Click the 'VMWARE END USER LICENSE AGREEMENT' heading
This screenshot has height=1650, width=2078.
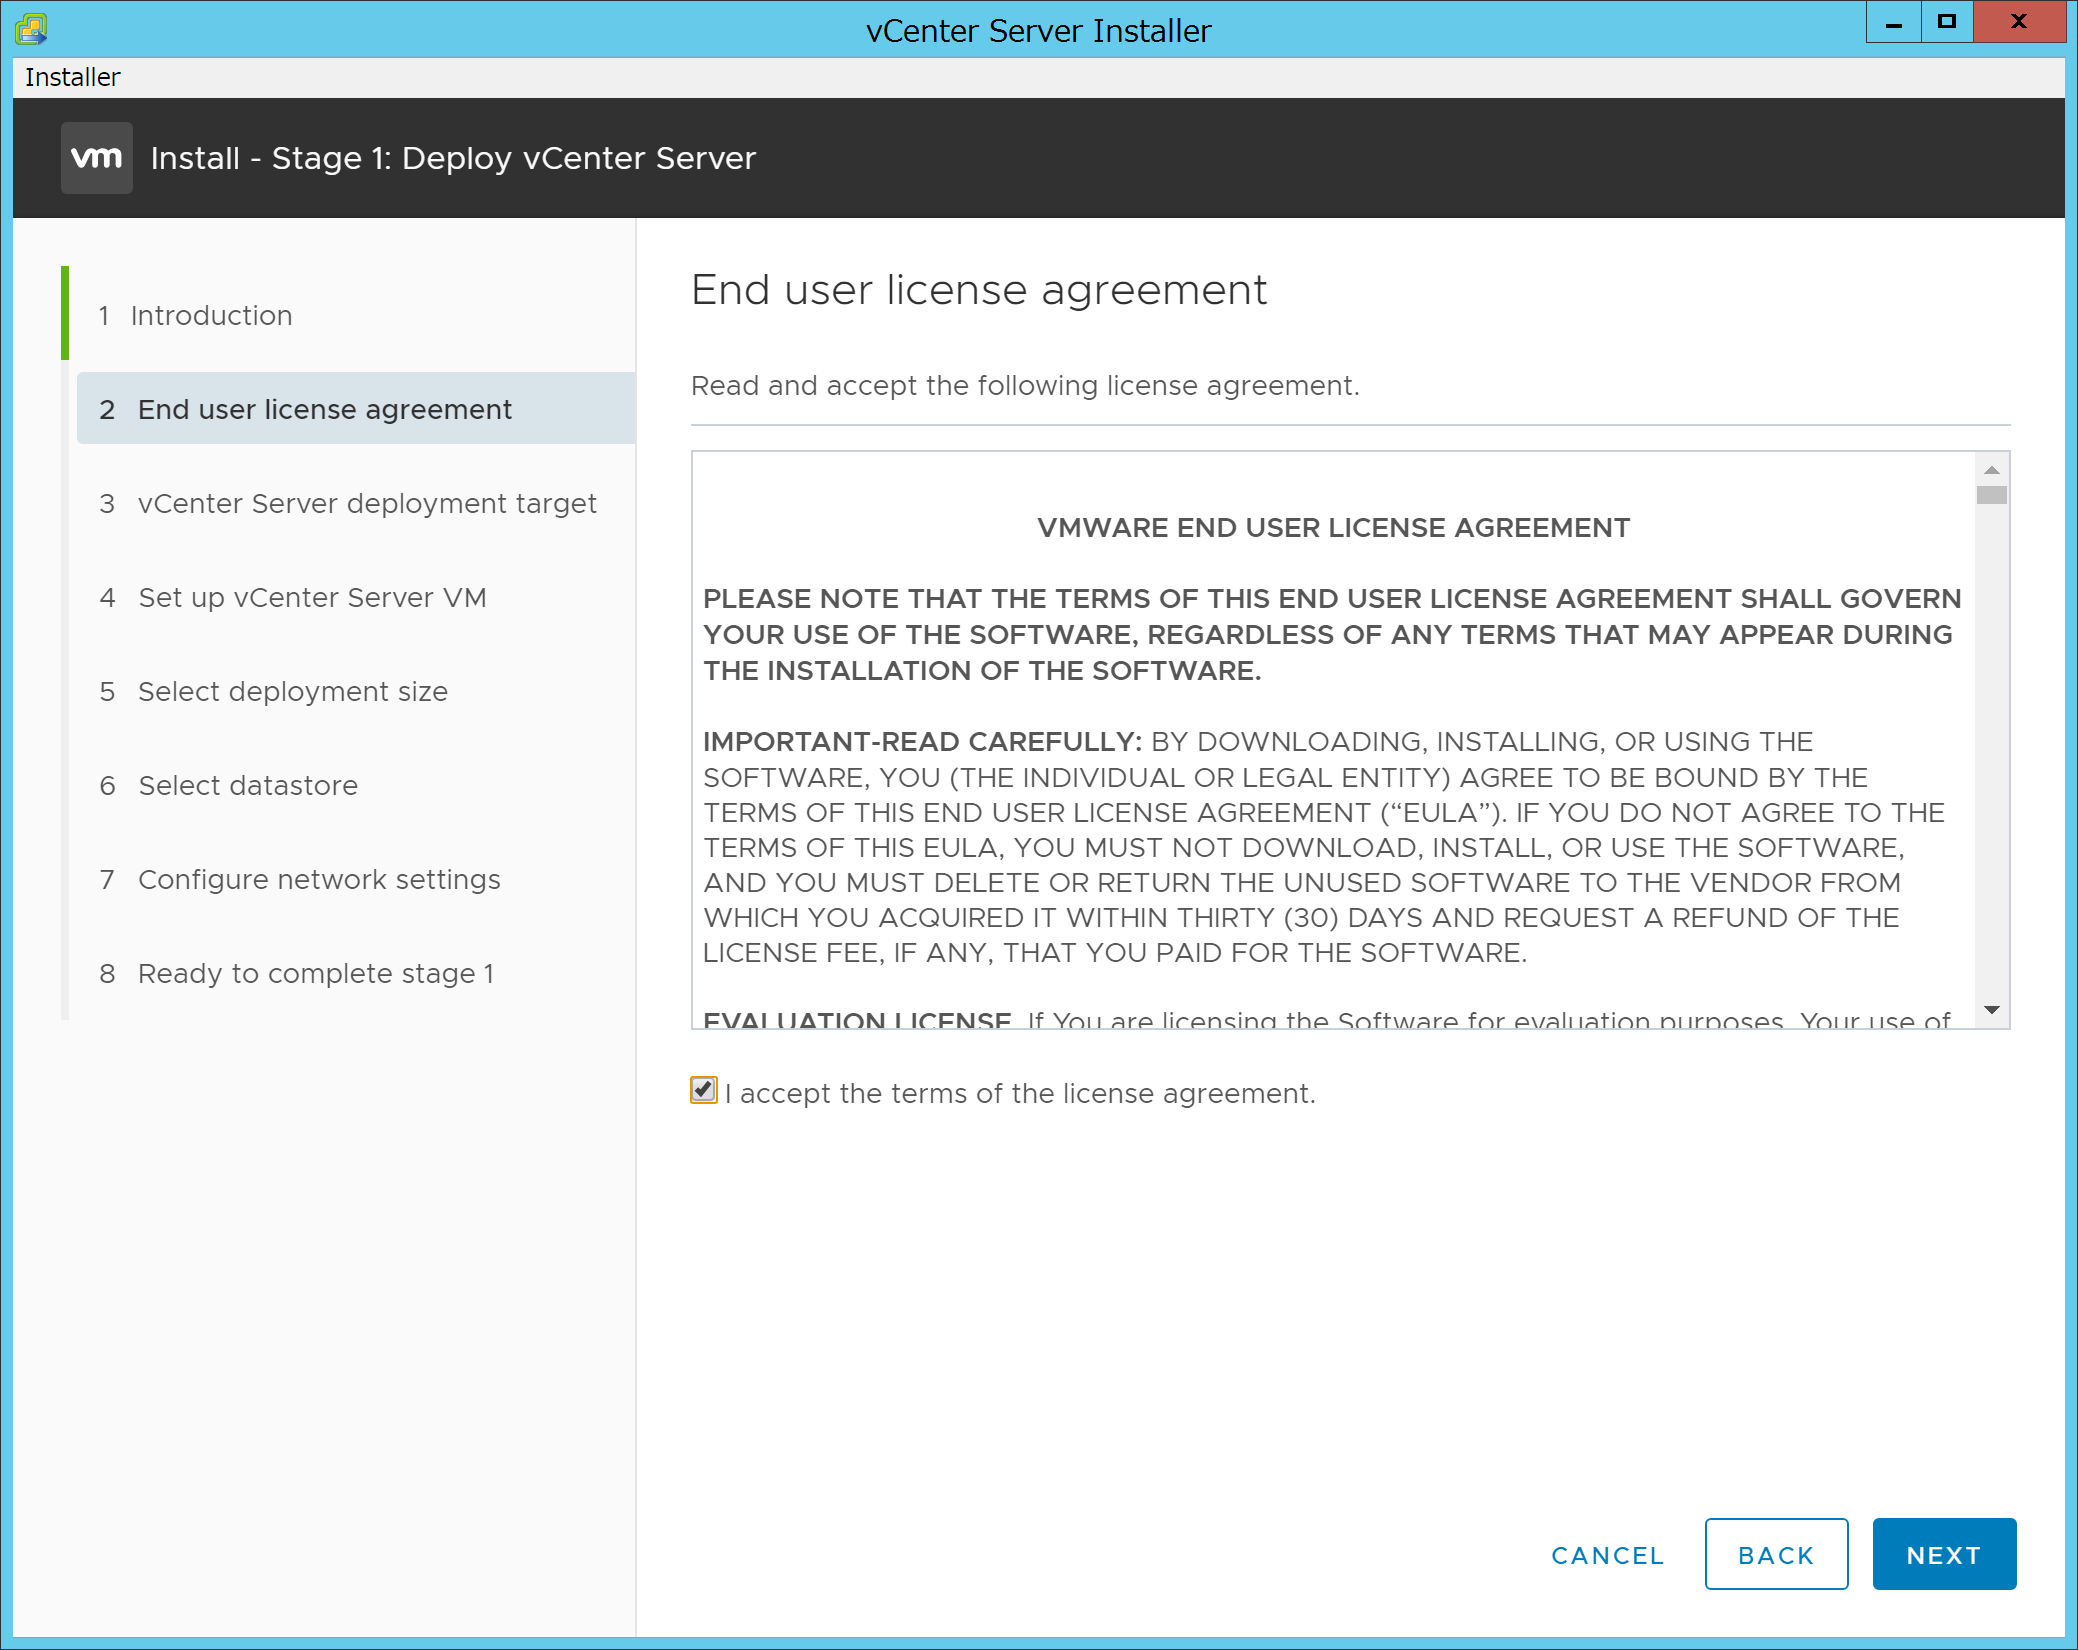[x=1333, y=528]
